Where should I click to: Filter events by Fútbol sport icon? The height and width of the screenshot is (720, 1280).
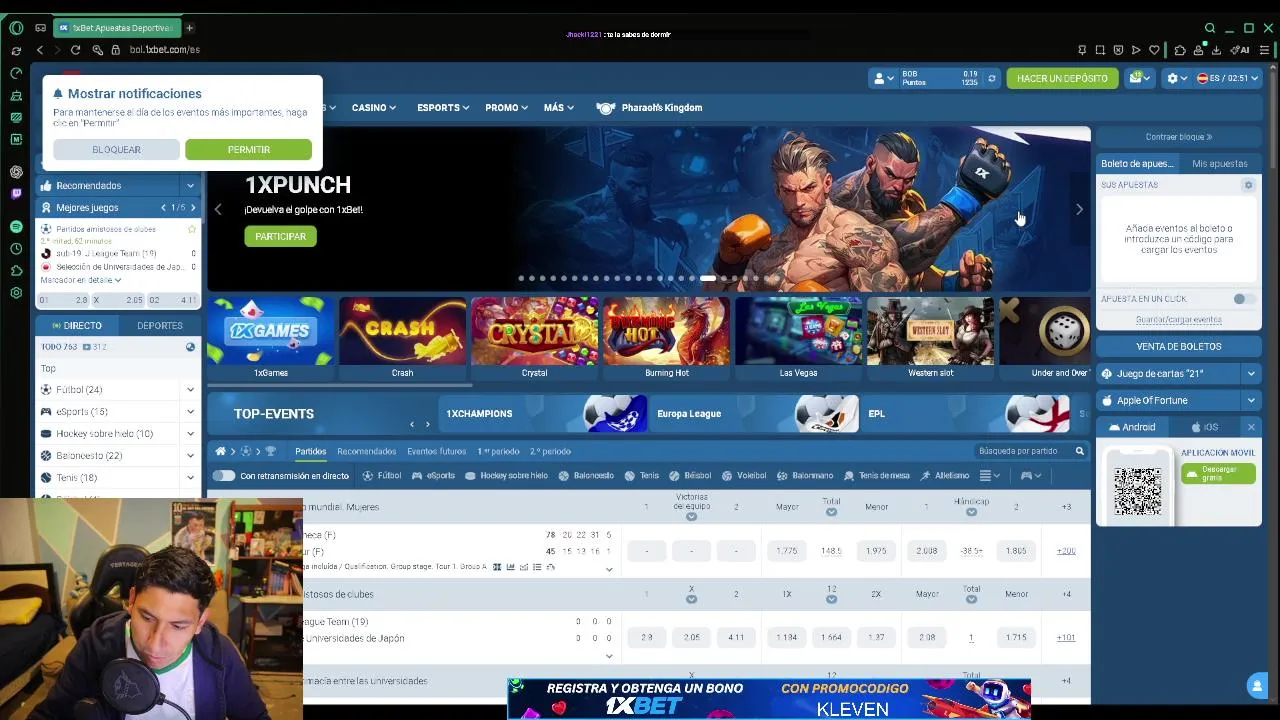tap(382, 476)
